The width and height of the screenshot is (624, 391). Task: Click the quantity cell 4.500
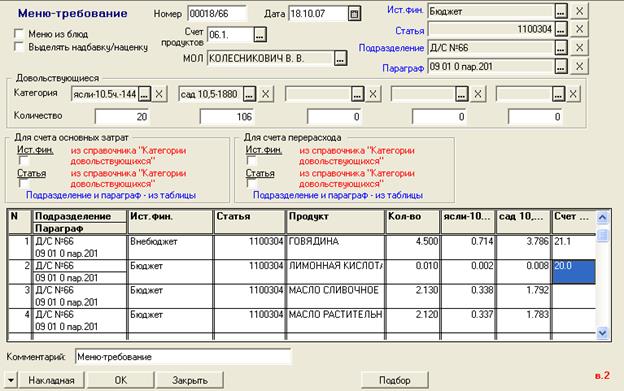pos(413,247)
